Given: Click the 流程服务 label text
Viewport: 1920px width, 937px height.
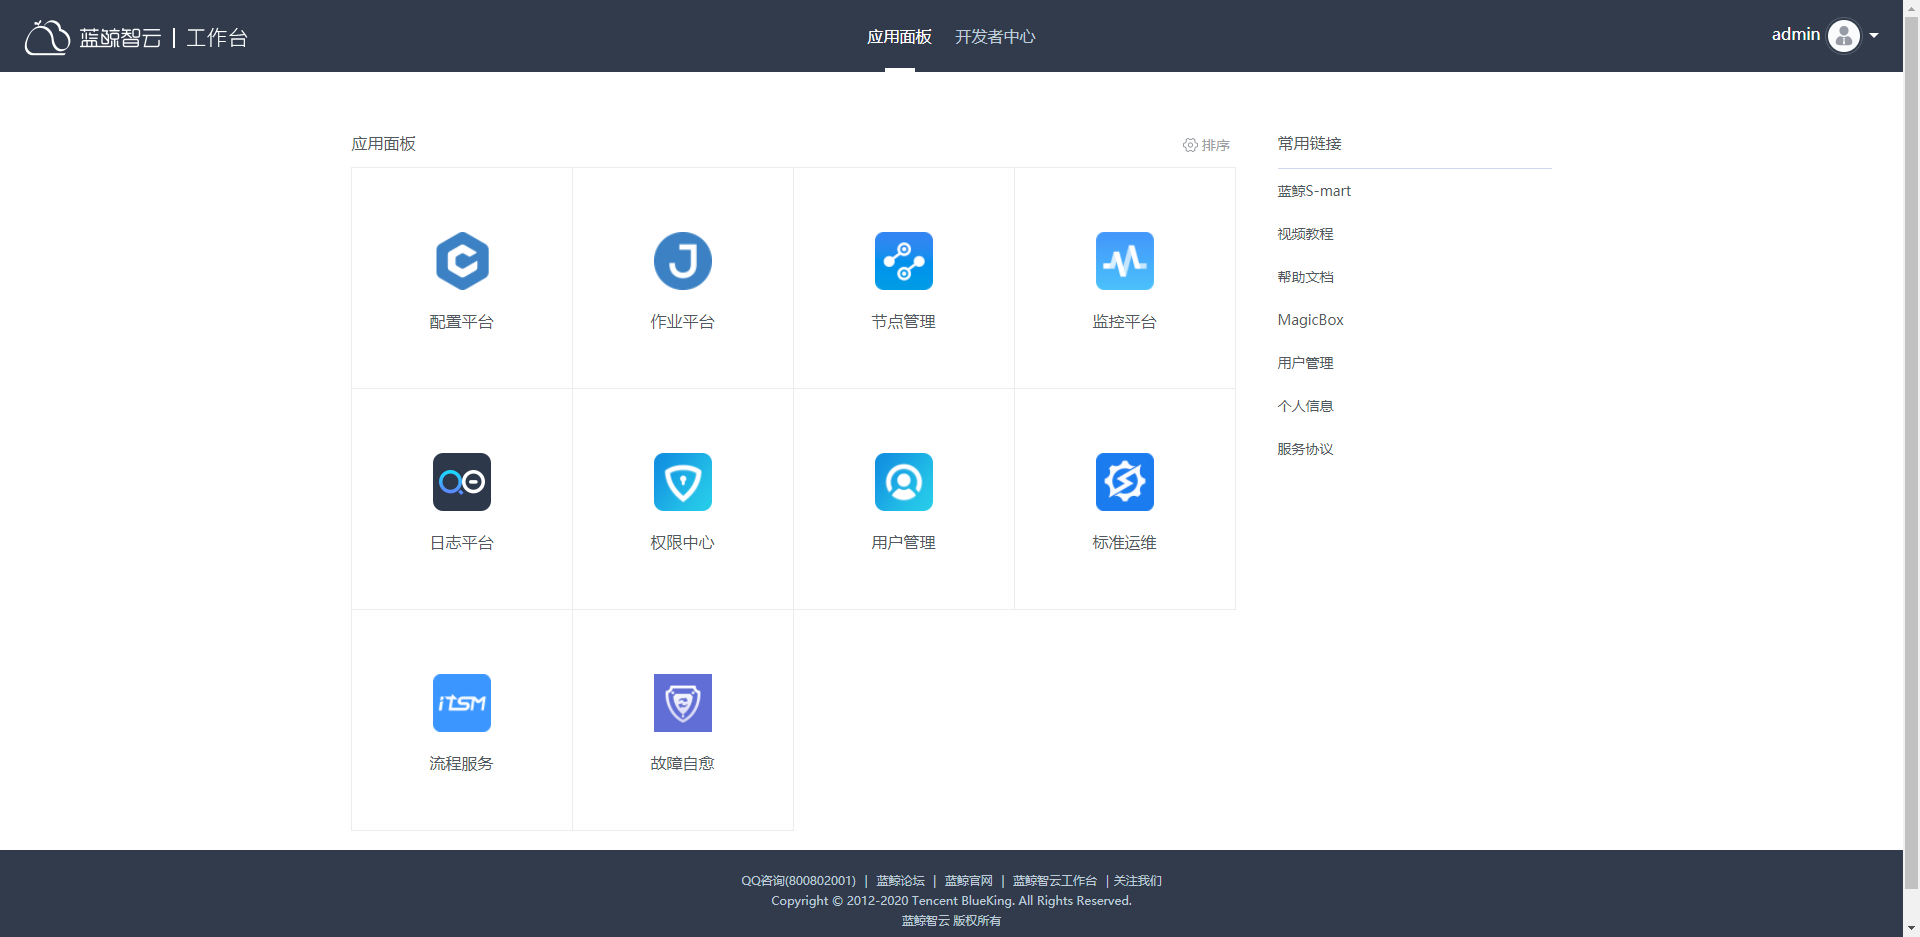Looking at the screenshot, I should point(462,764).
